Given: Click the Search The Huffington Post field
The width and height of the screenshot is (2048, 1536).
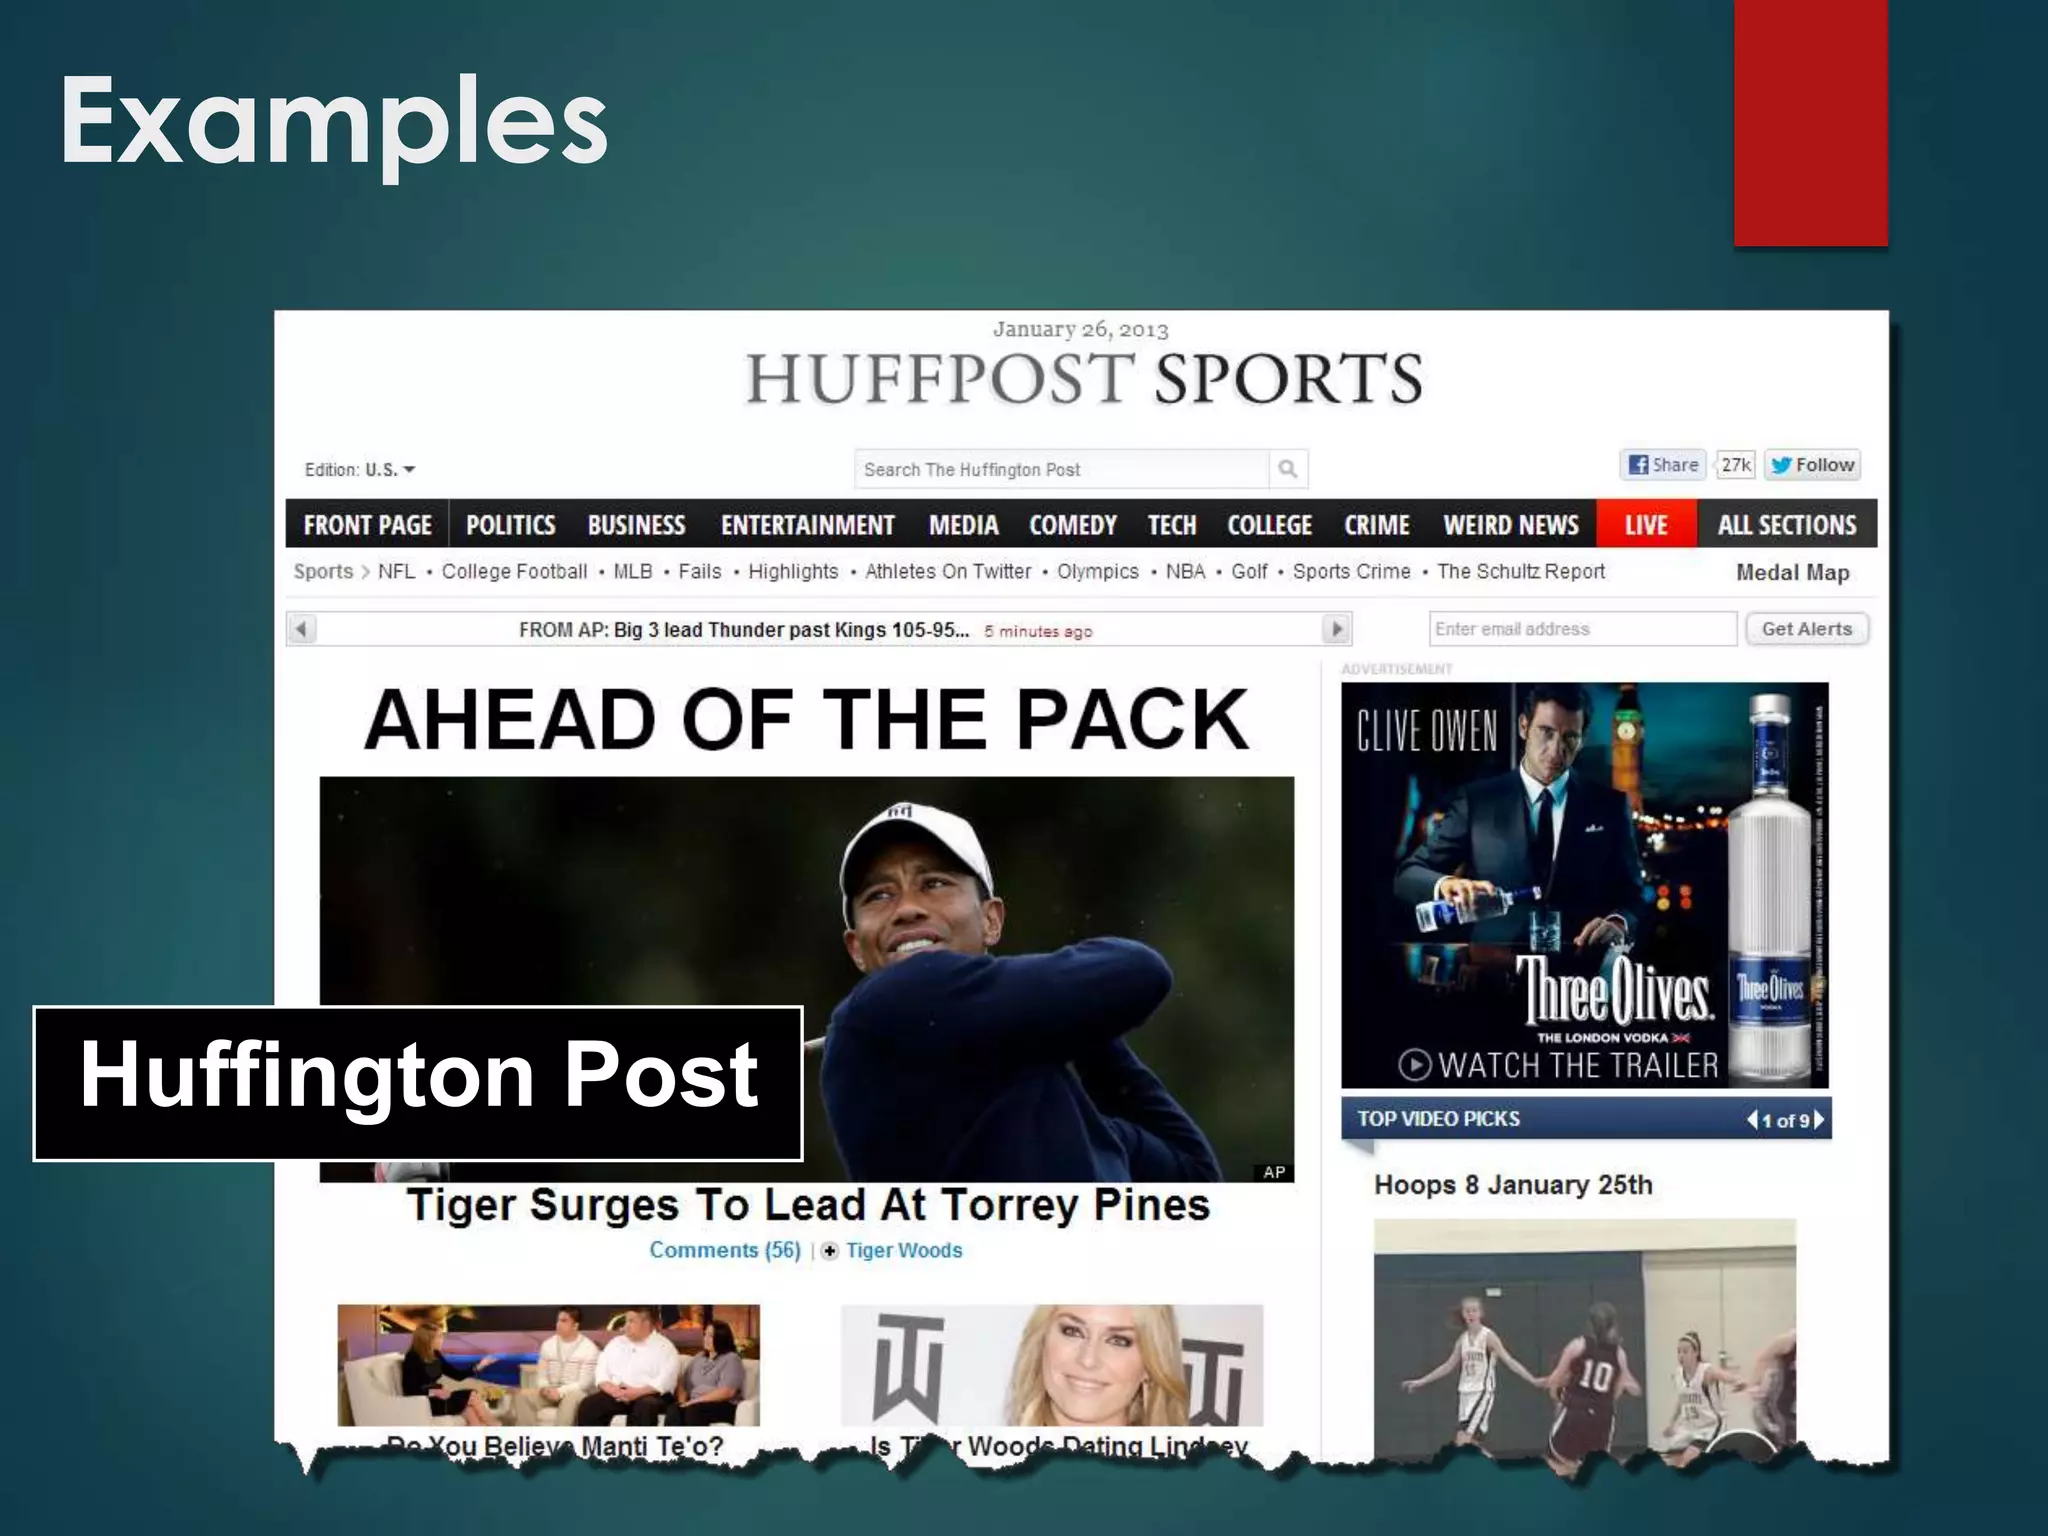Looking at the screenshot, I should (x=1061, y=469).
